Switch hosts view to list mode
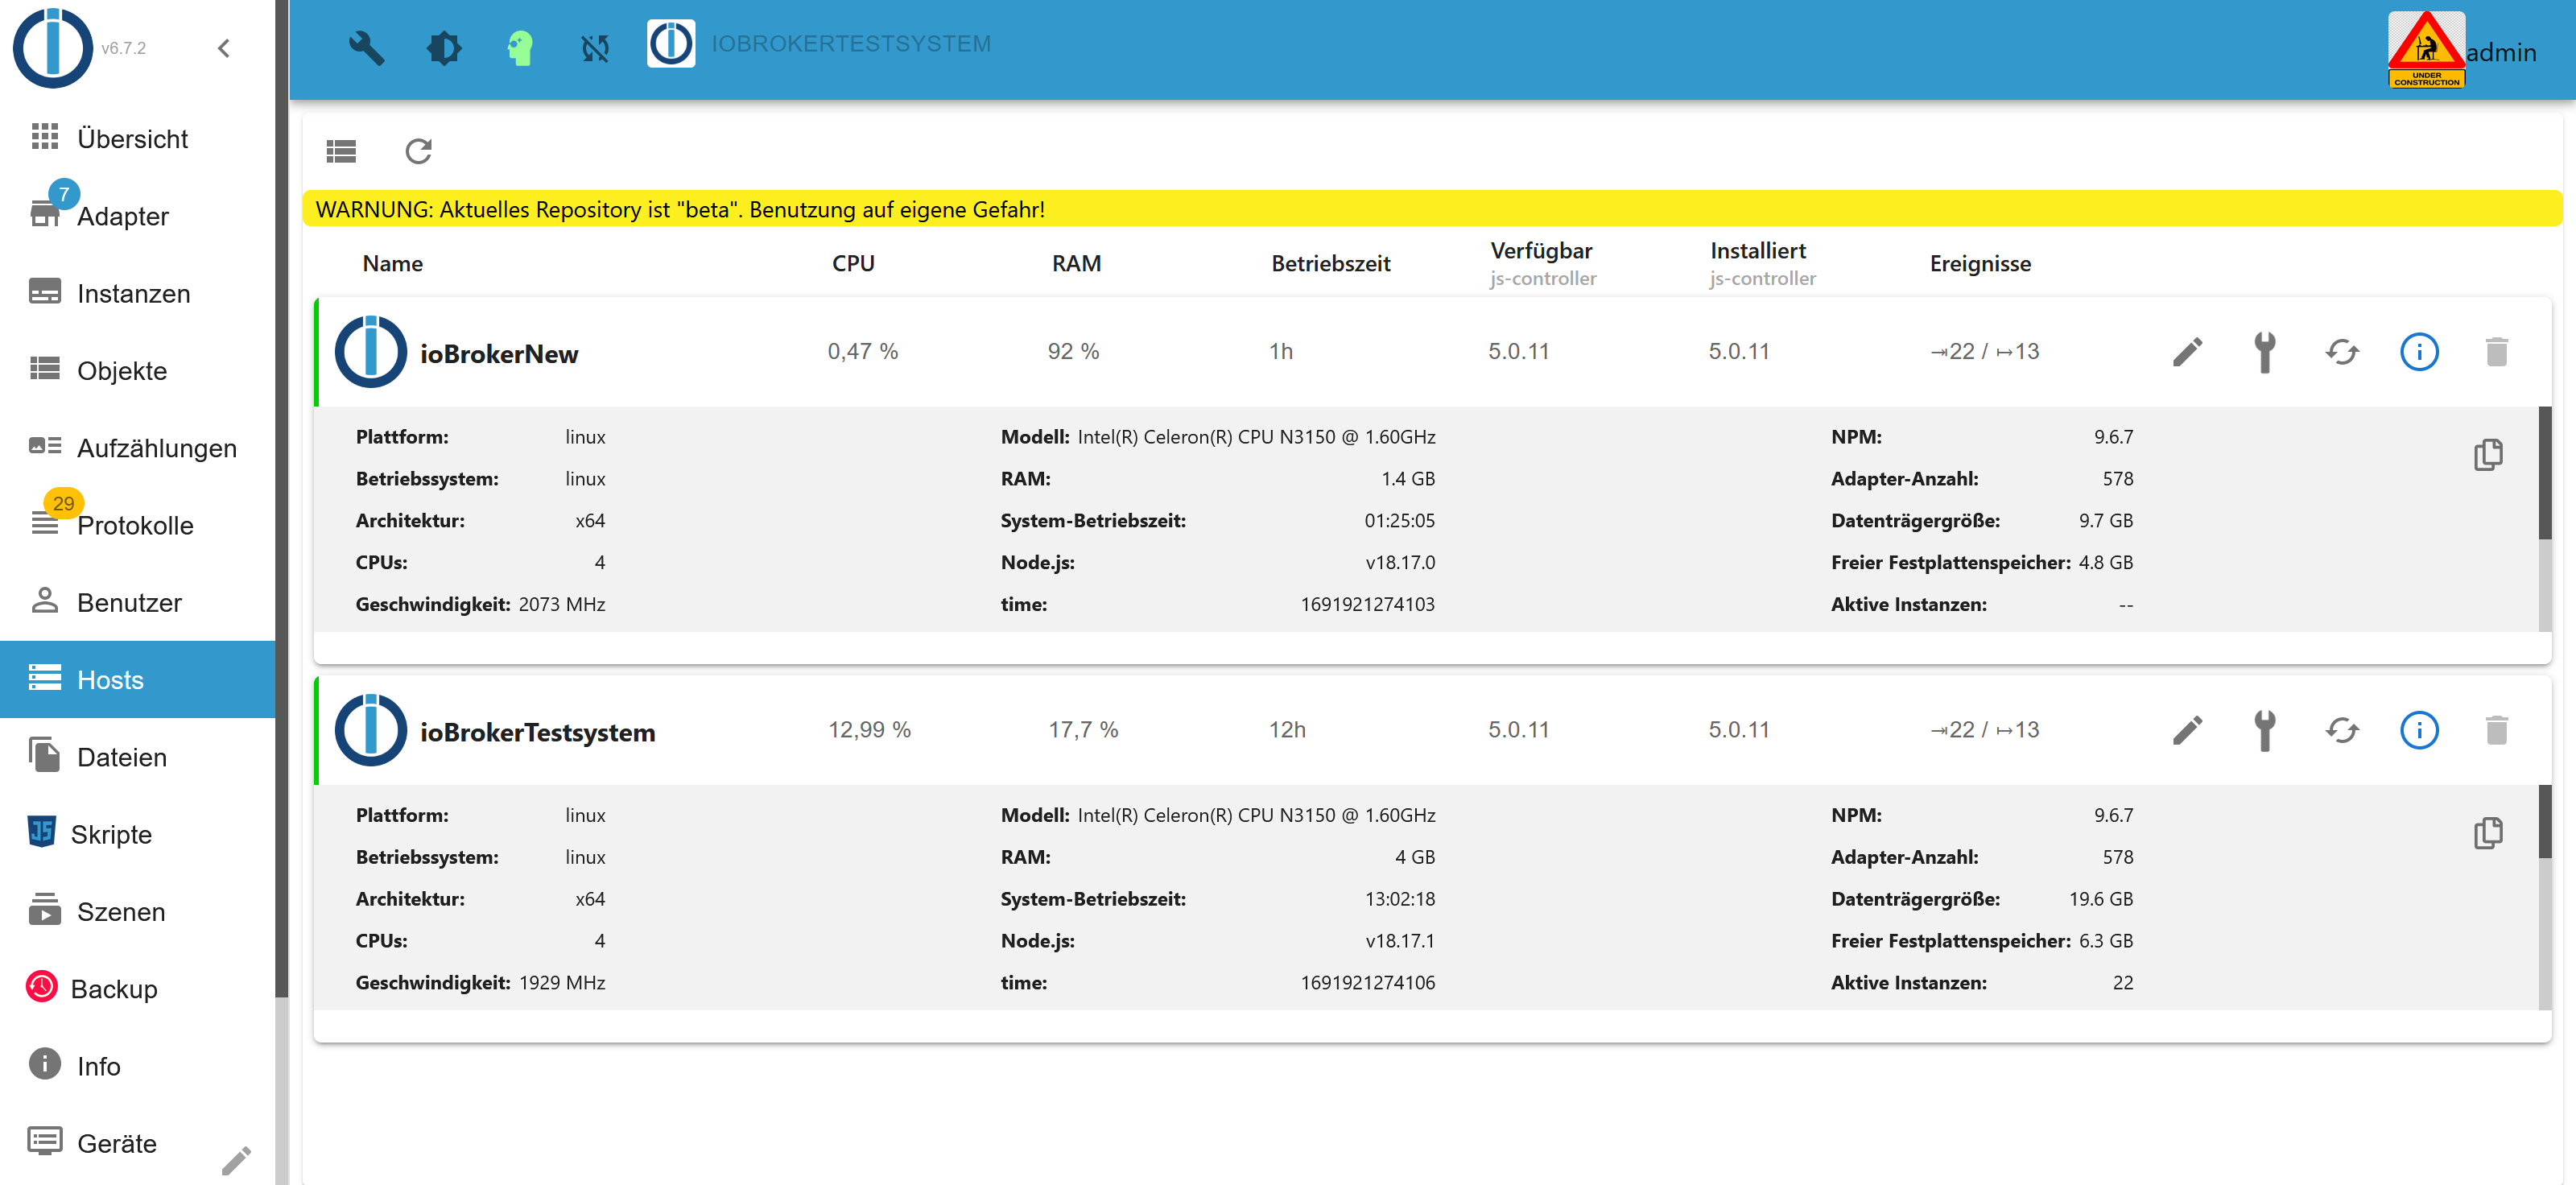Screen dimensions: 2576x1185 (x=341, y=151)
